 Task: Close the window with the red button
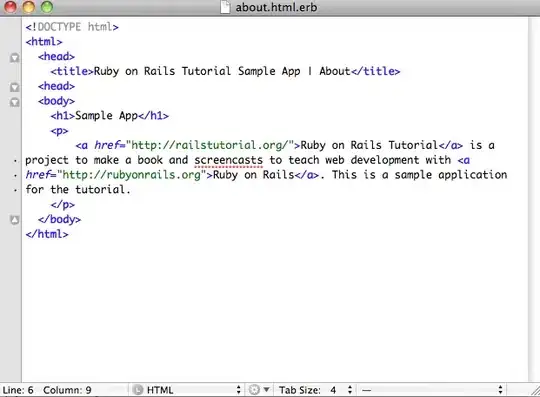point(10,7)
